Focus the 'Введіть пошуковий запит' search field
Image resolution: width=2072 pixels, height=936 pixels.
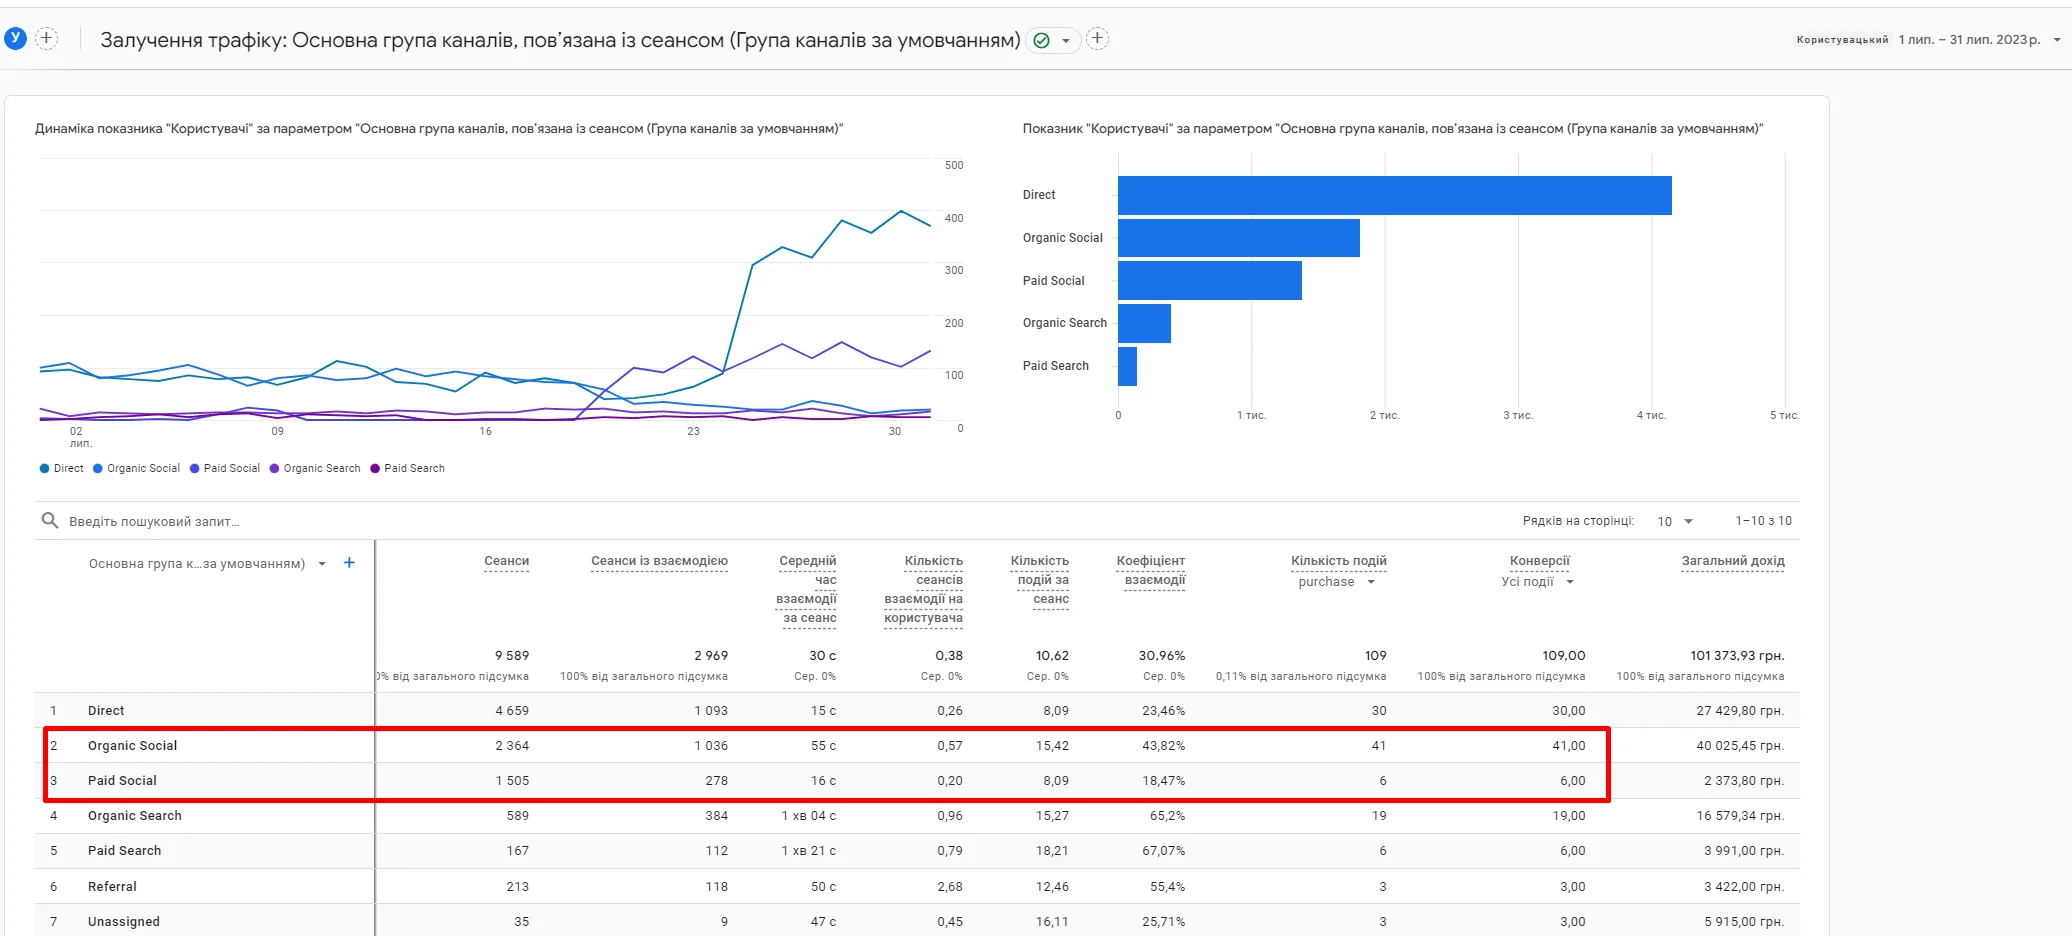click(x=154, y=521)
